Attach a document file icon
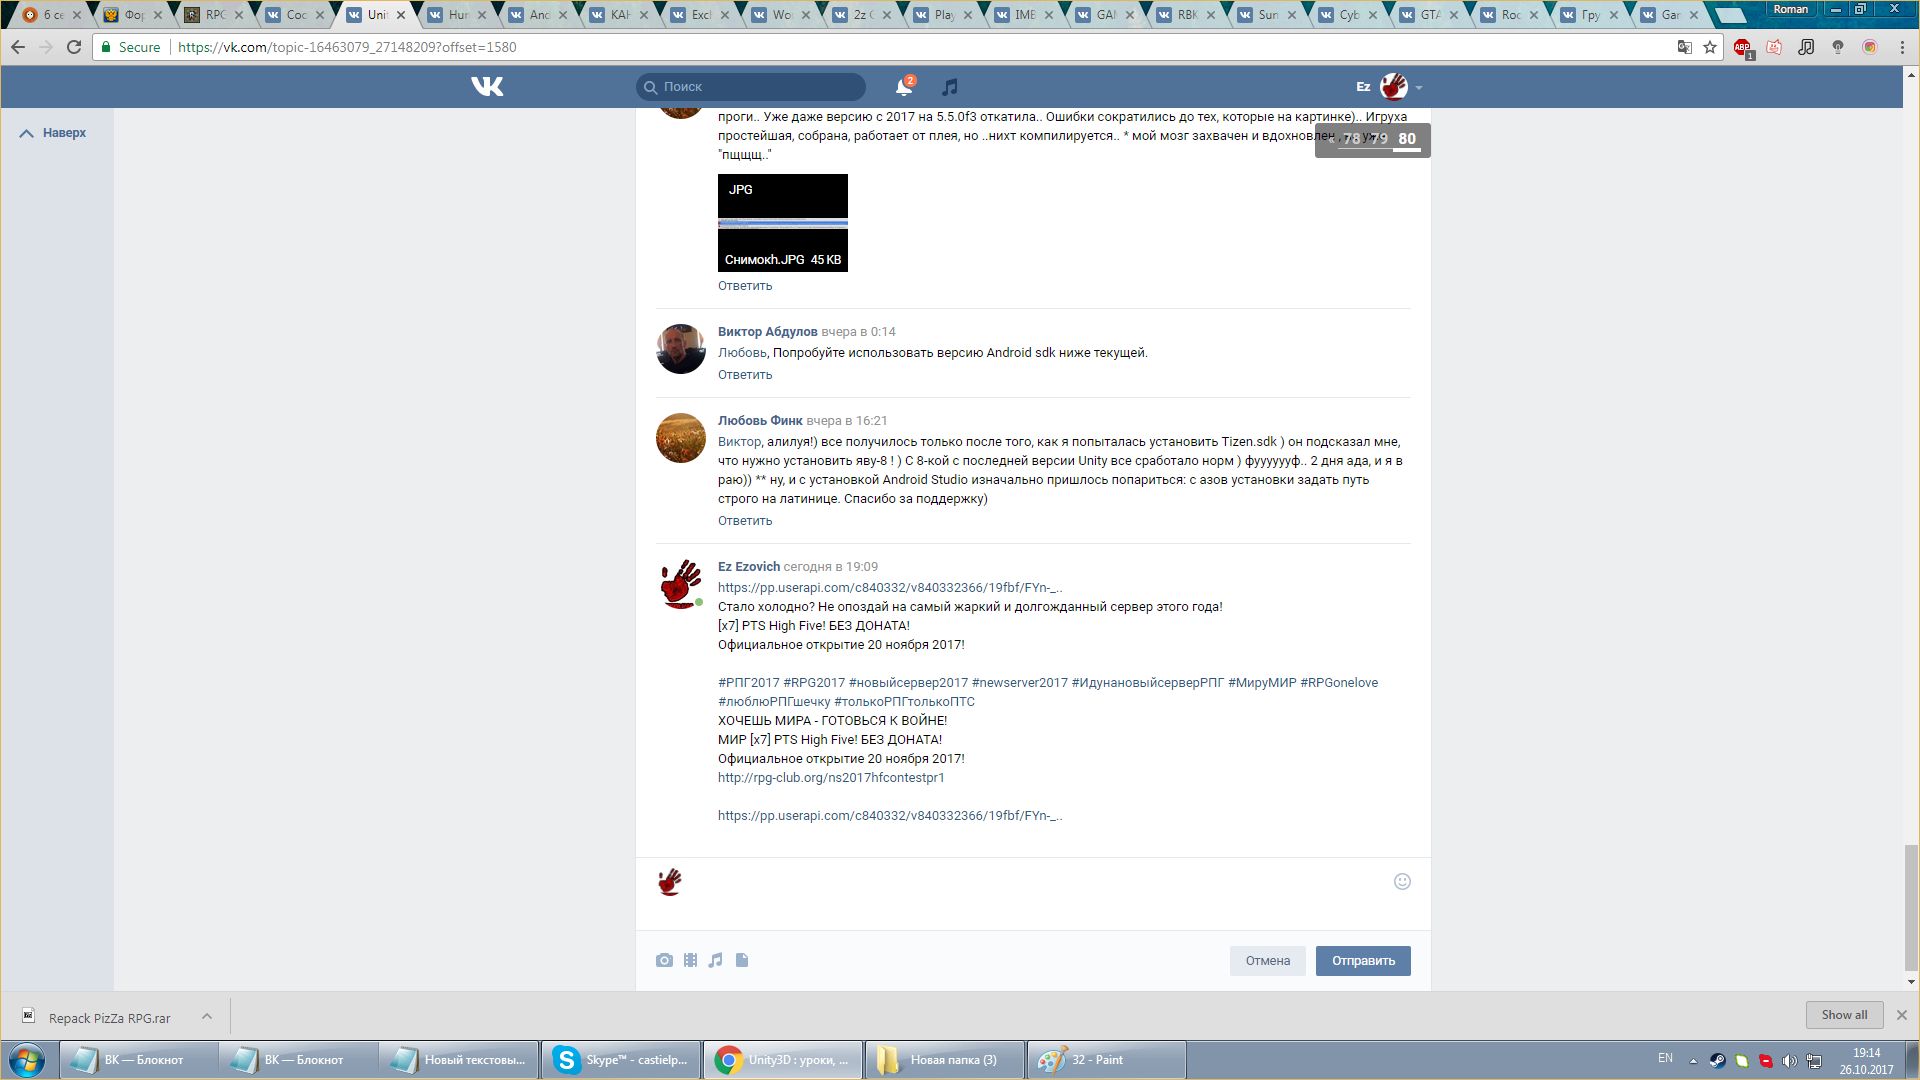This screenshot has width=1920, height=1080. pyautogui.click(x=742, y=960)
